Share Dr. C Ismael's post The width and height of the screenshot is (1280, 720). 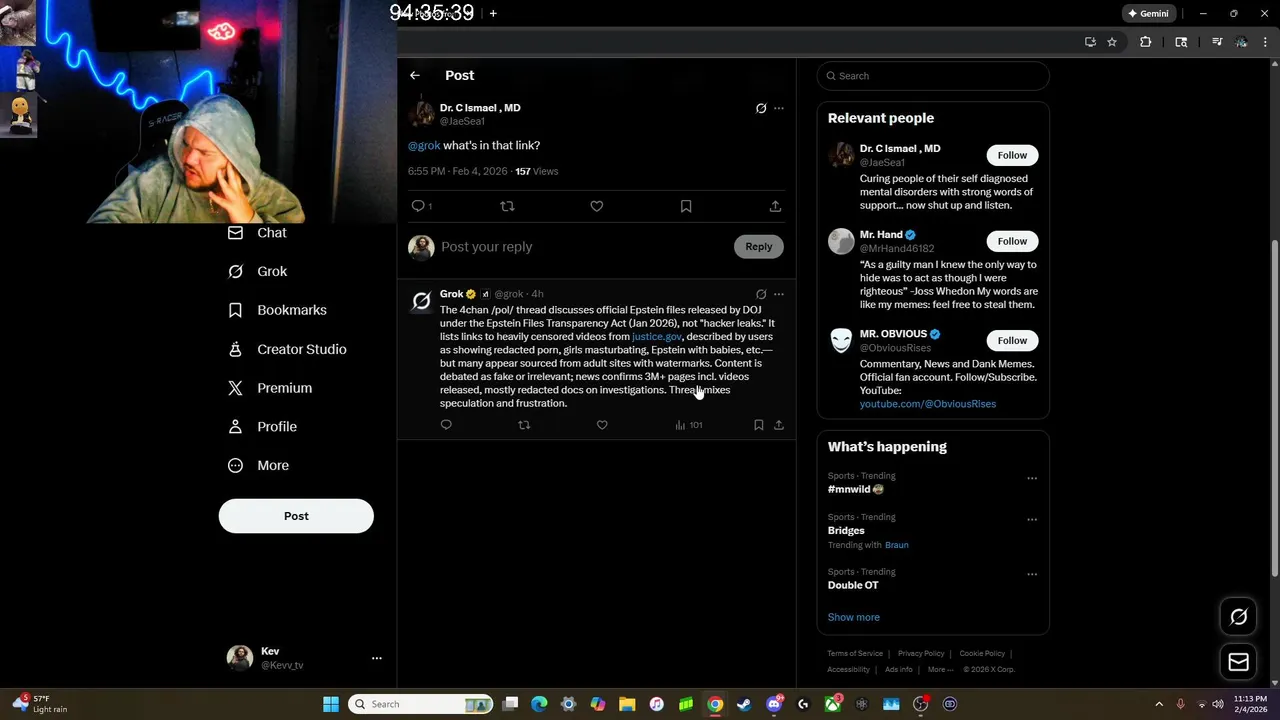tap(775, 206)
